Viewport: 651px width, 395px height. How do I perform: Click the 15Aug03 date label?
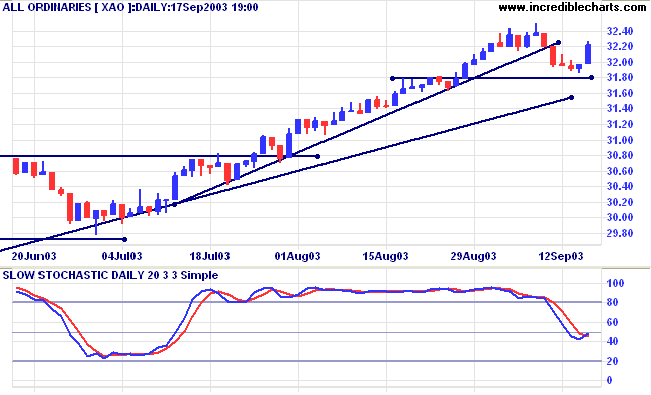386,256
